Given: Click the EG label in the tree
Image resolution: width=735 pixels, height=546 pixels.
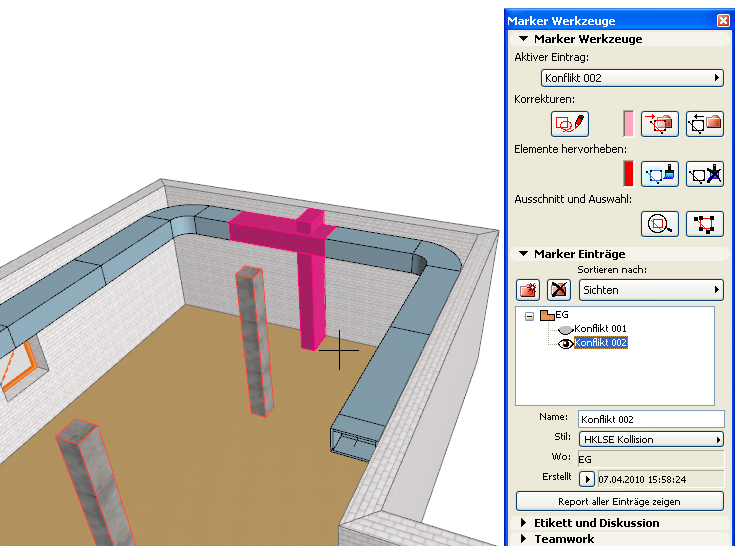Looking at the screenshot, I should tap(562, 314).
